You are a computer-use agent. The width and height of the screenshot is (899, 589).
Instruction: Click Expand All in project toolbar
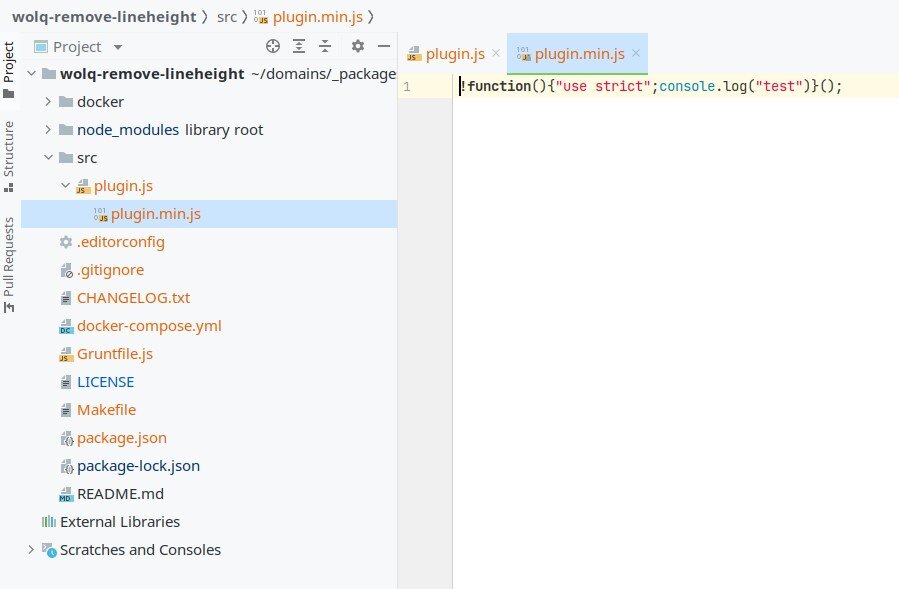point(299,46)
